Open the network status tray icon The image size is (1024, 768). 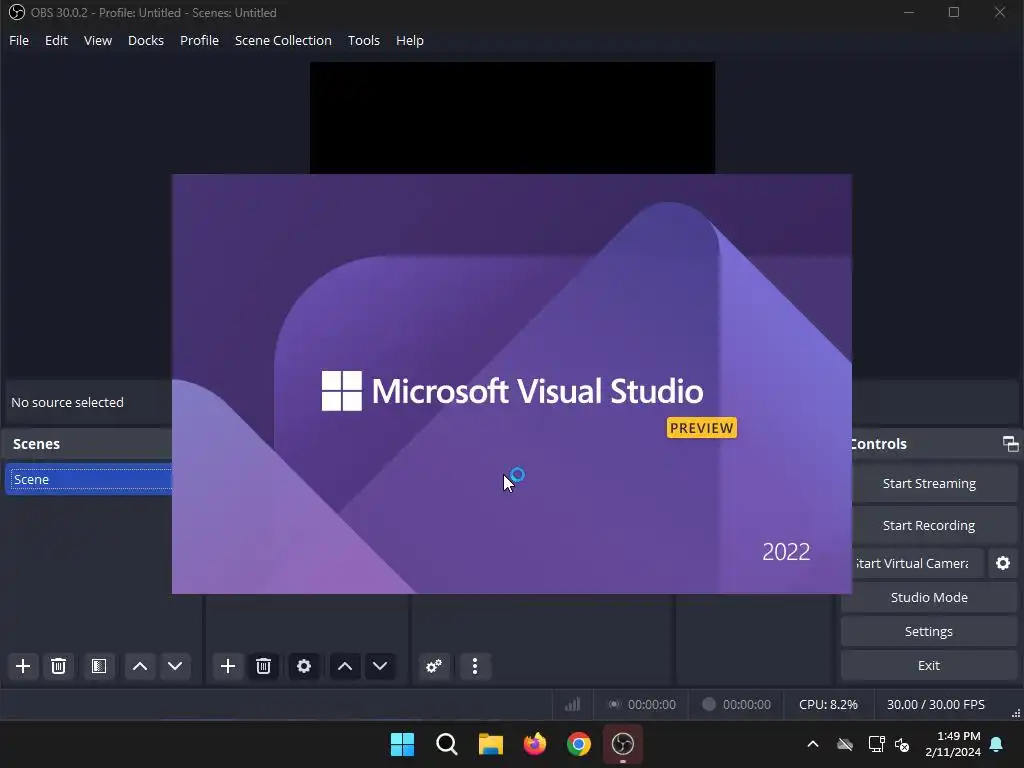pyautogui.click(x=876, y=744)
